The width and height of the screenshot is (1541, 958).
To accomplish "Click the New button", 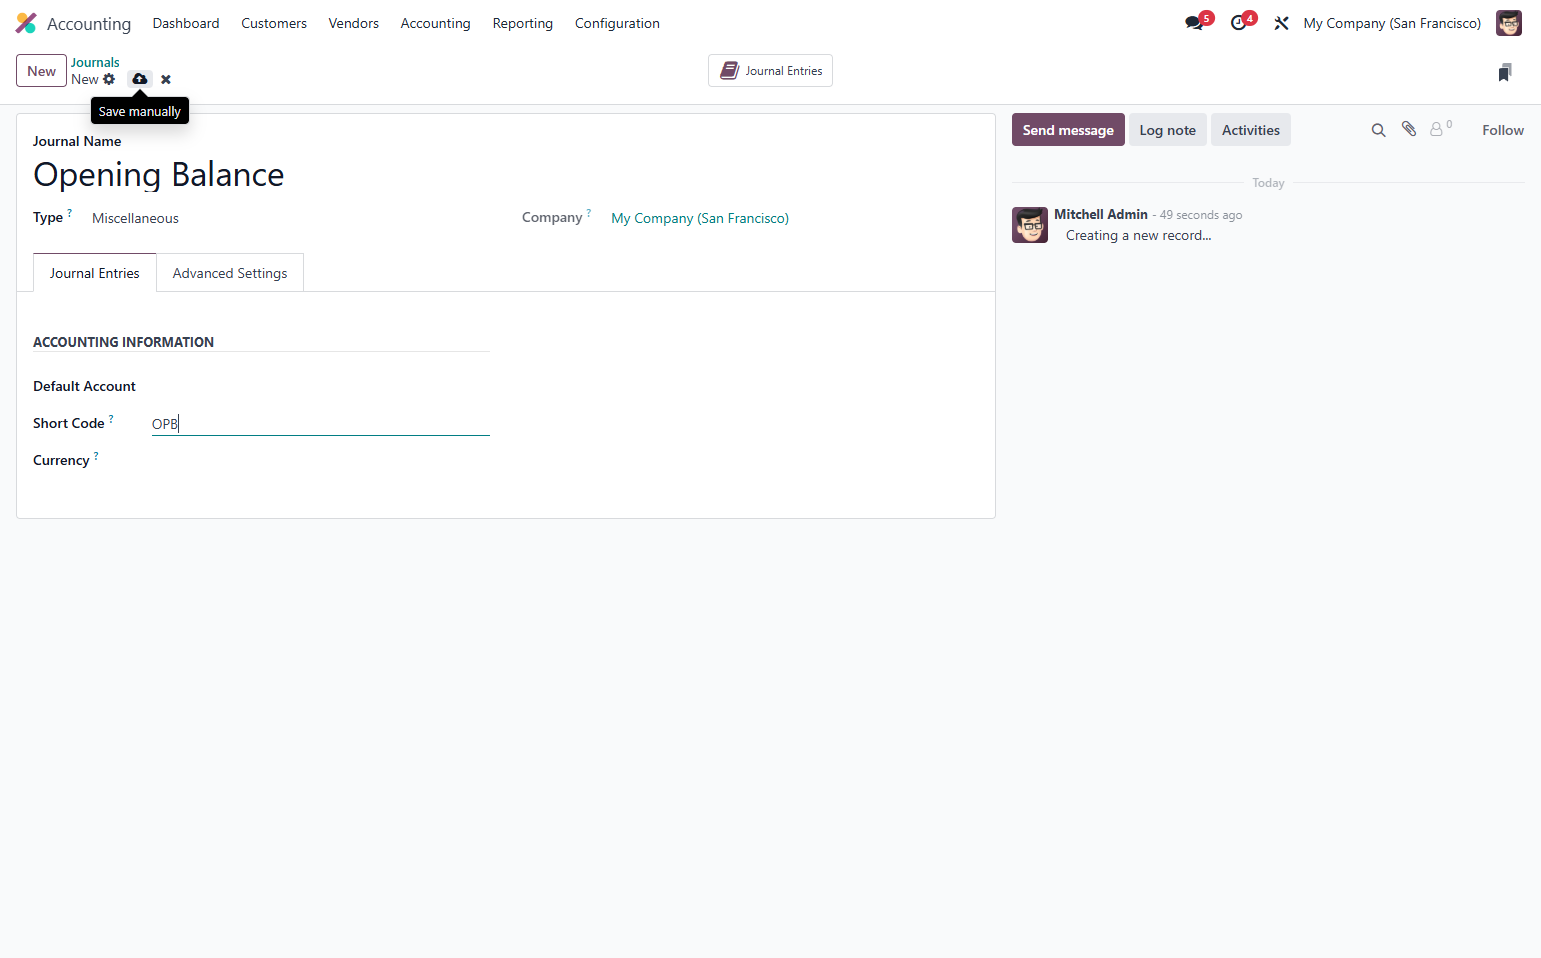I will pos(42,71).
